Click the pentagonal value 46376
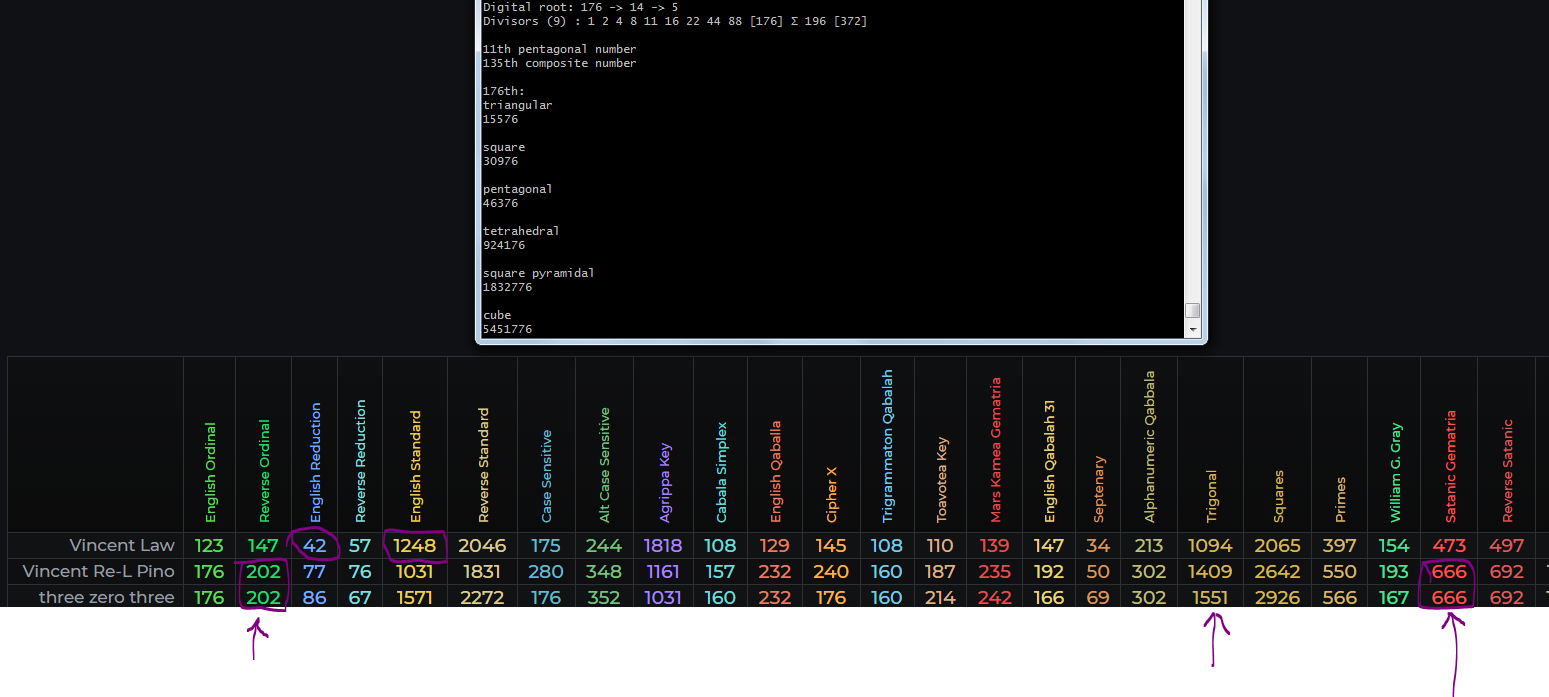The width and height of the screenshot is (1549, 697). [500, 203]
